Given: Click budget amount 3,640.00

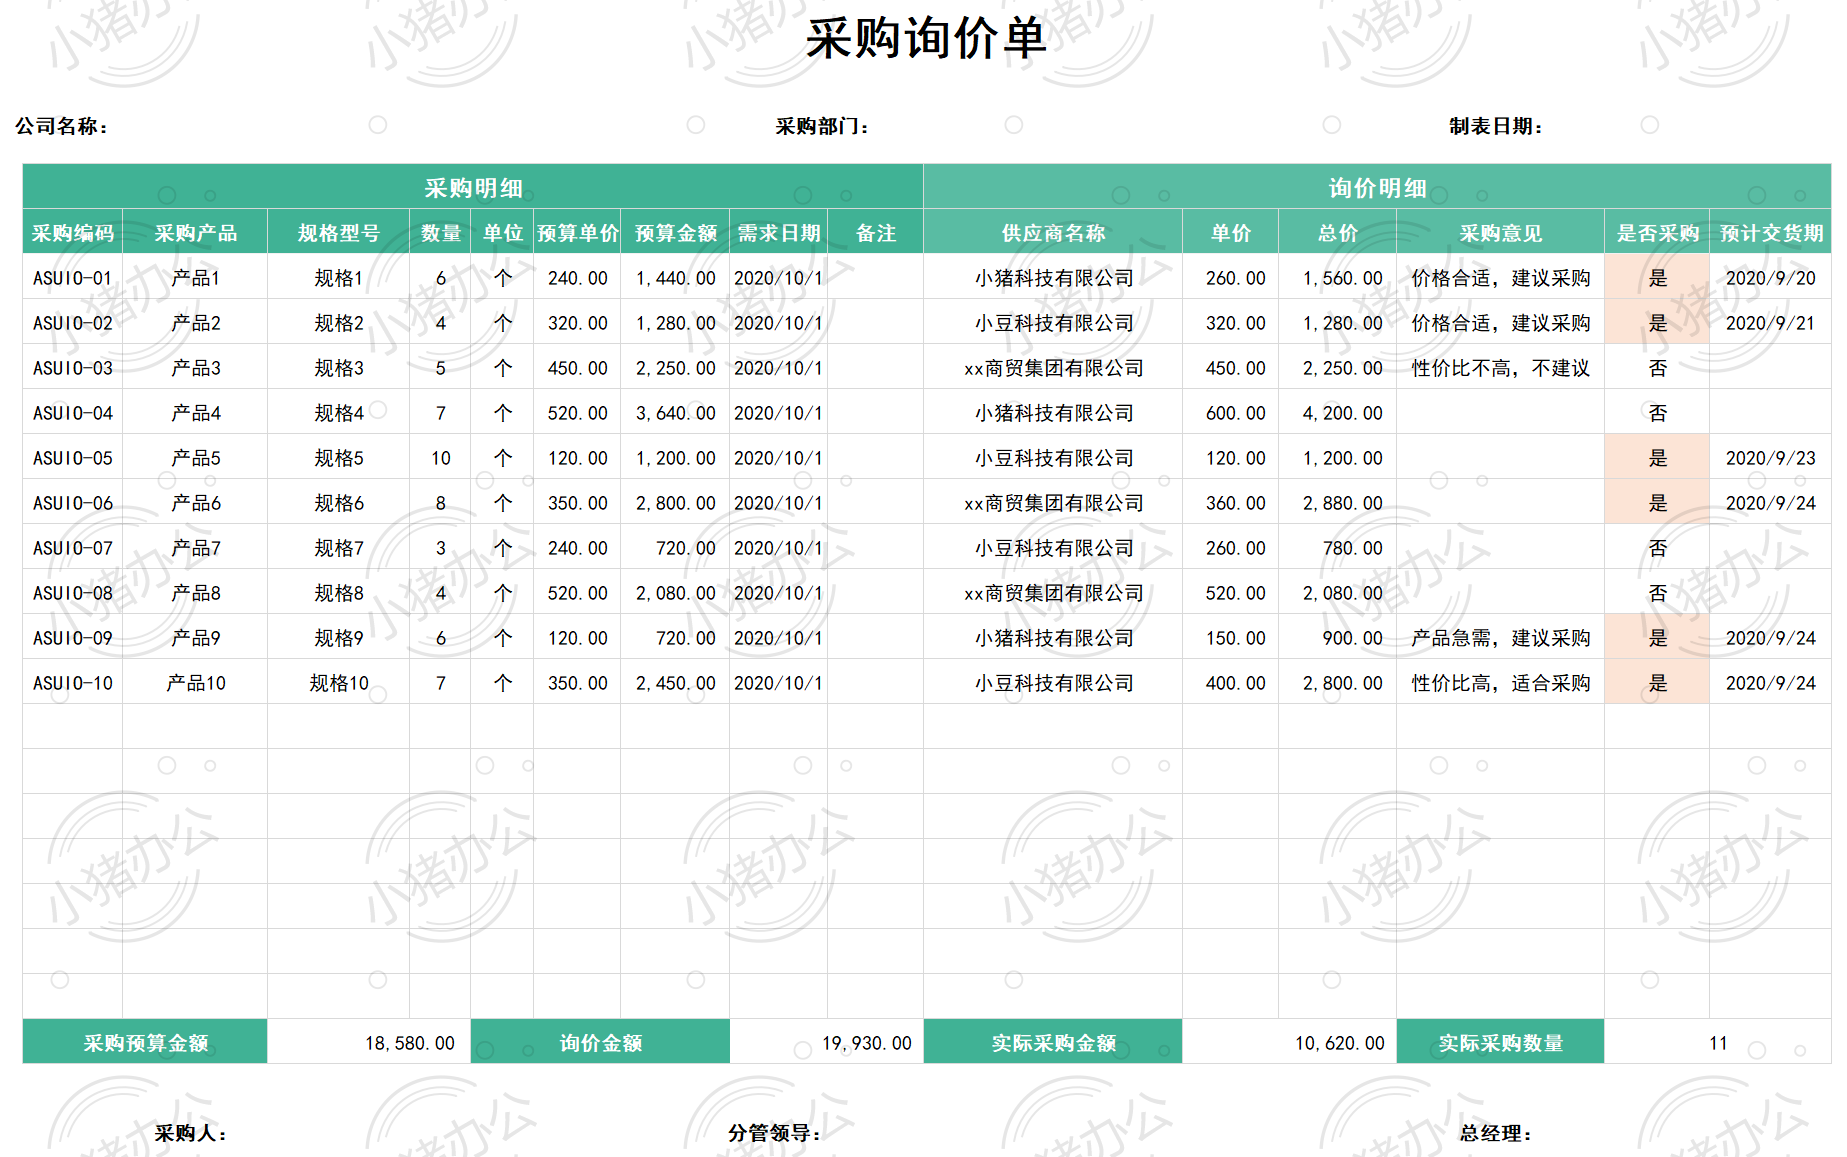Looking at the screenshot, I should (676, 413).
